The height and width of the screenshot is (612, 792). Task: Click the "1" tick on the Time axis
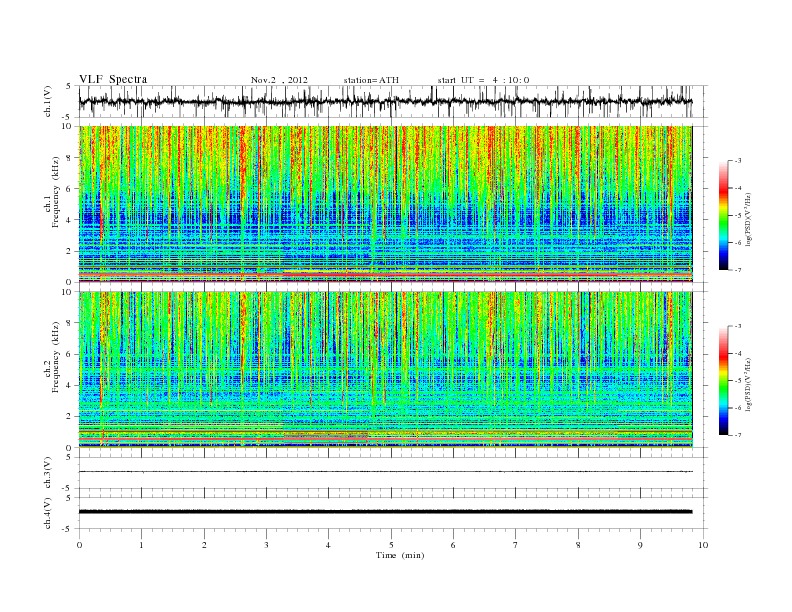point(141,545)
